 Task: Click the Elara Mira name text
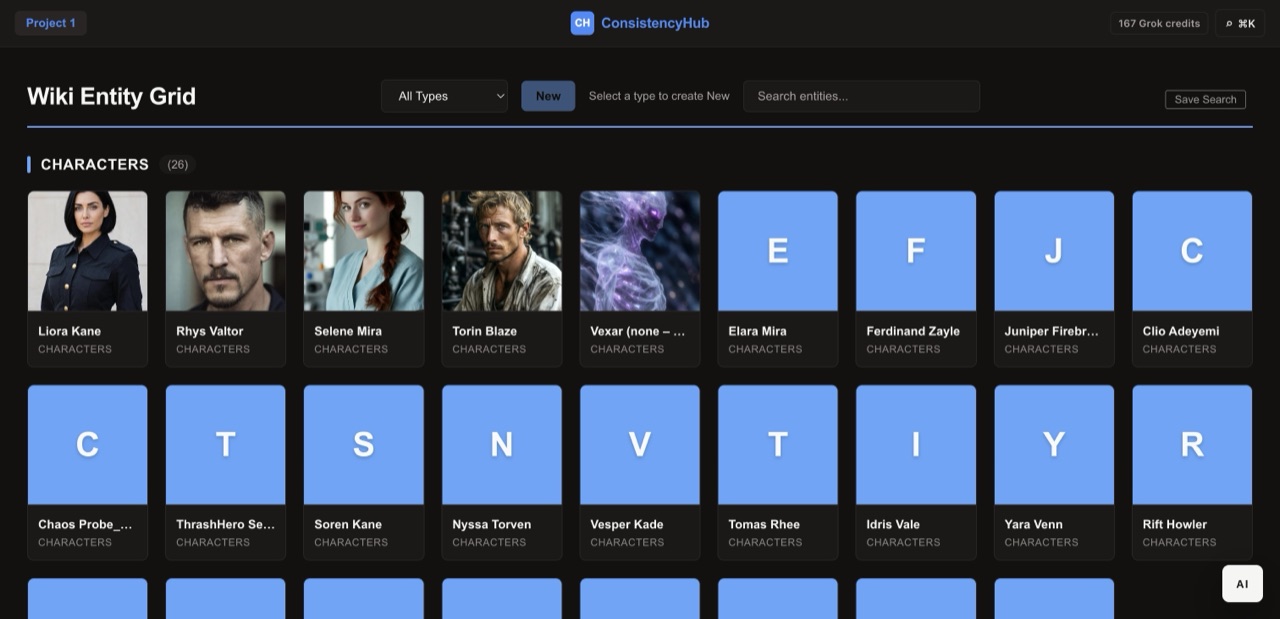(x=757, y=331)
